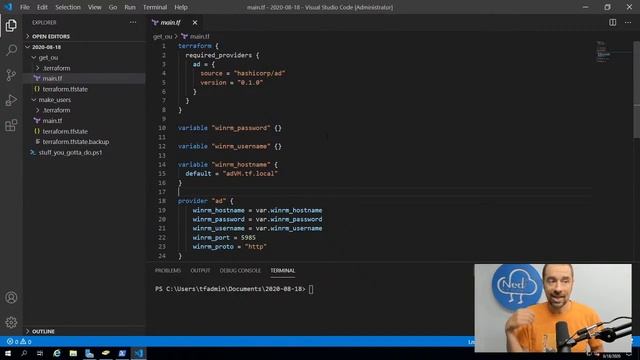640x360 pixels.
Task: Open the View menu
Action: click(x=94, y=7)
